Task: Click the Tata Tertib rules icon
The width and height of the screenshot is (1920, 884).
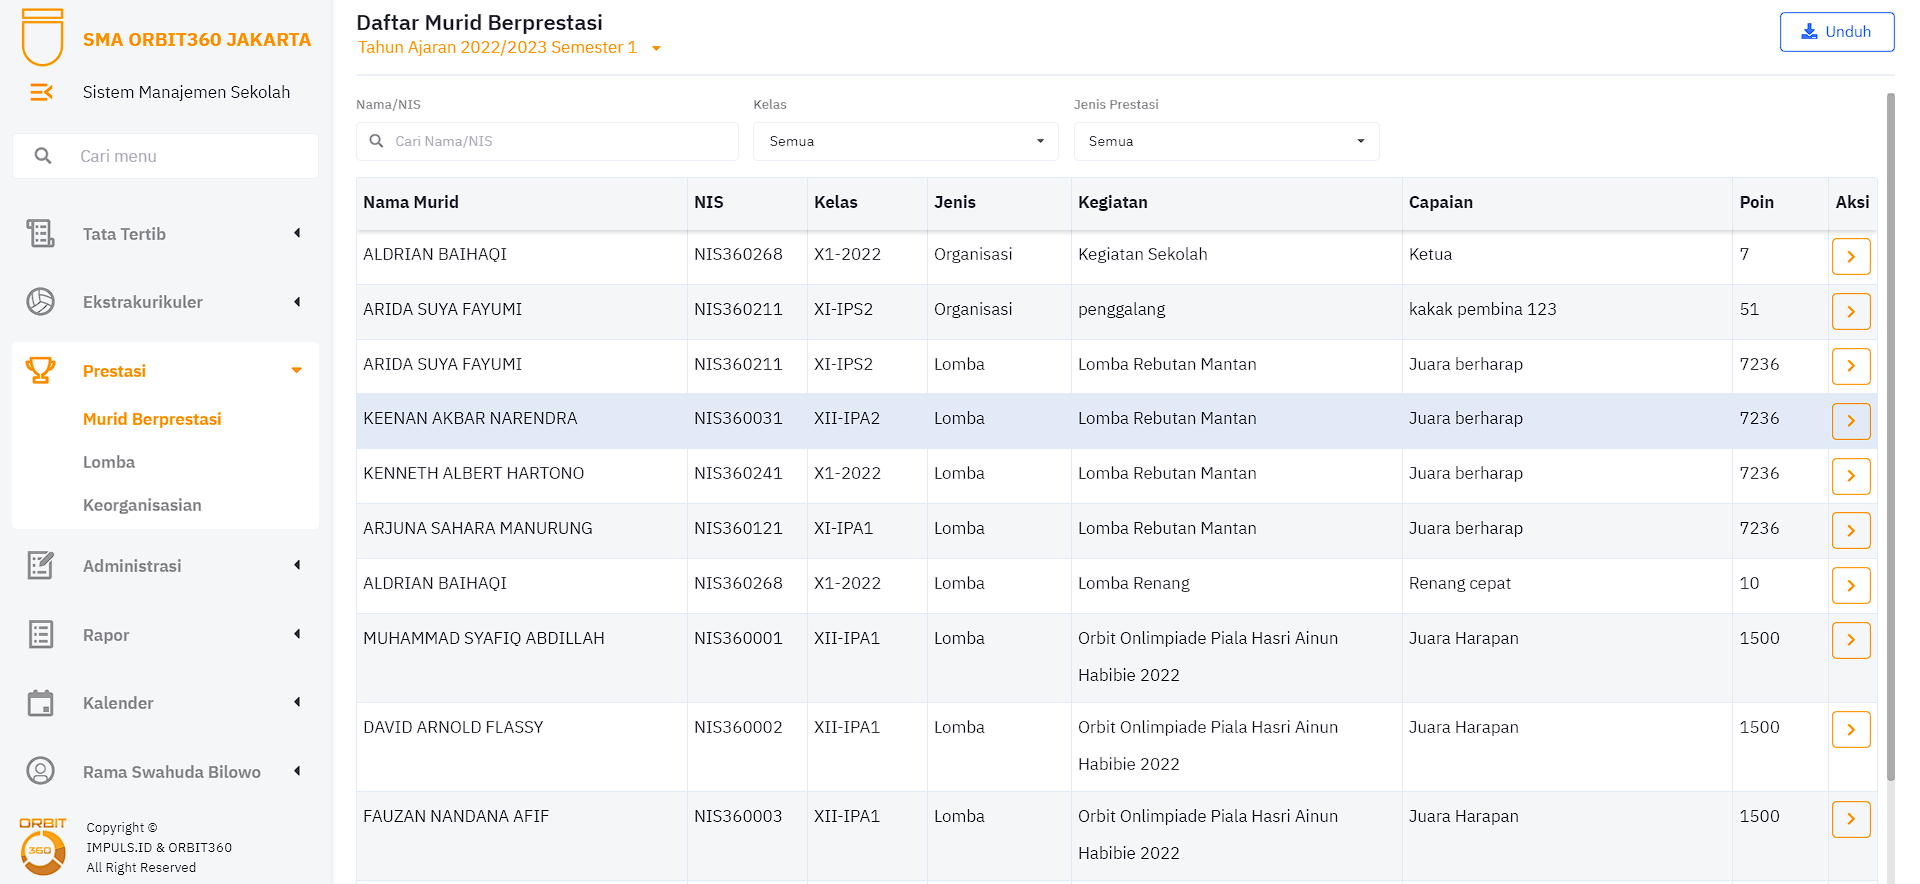Action: coord(41,234)
